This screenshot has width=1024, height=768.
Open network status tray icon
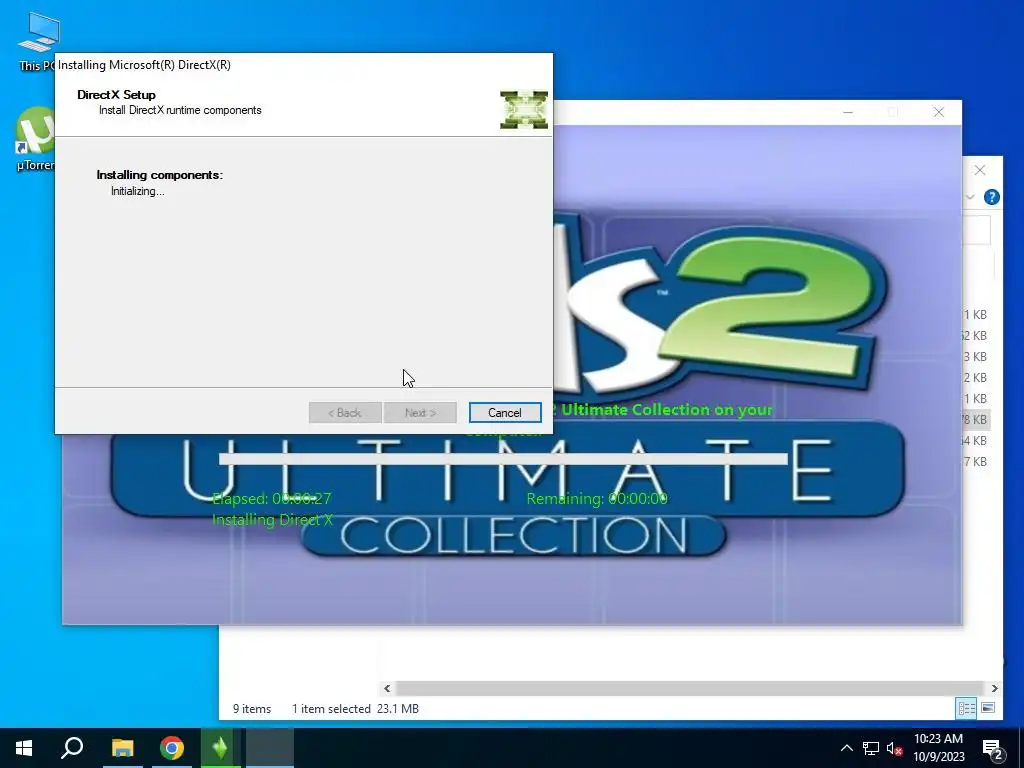coord(871,748)
